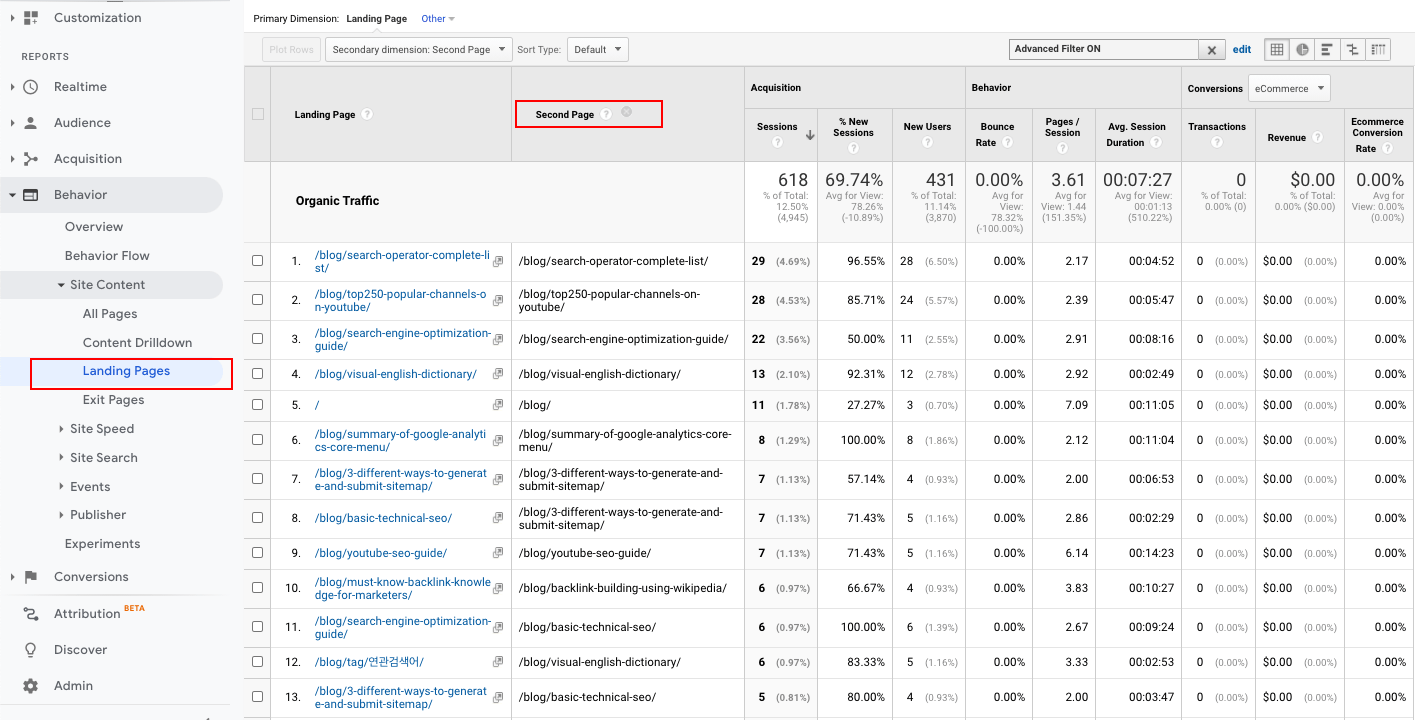This screenshot has width=1415, height=720.
Task: Check row 6 summary-of-google-analytics checkbox
Action: pyautogui.click(x=257, y=440)
